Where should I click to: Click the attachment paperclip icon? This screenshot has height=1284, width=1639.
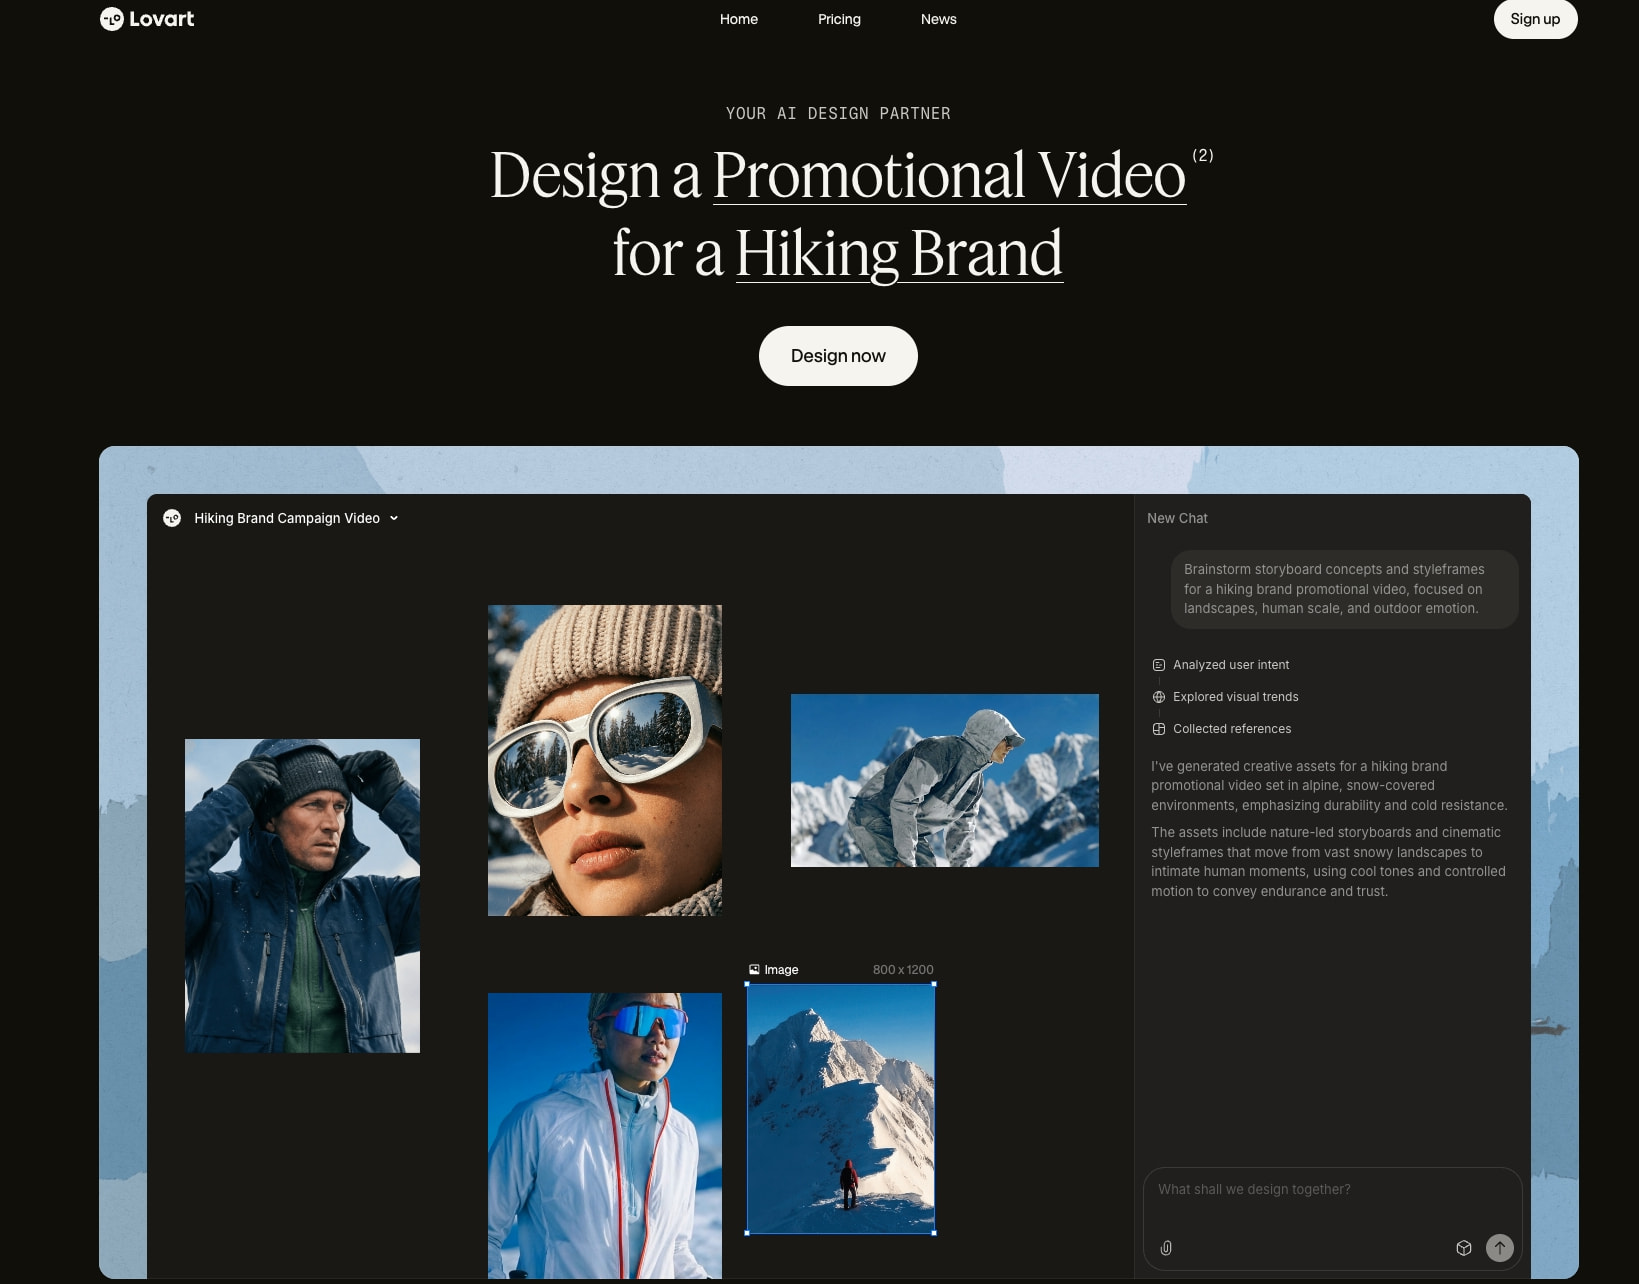tap(1166, 1248)
